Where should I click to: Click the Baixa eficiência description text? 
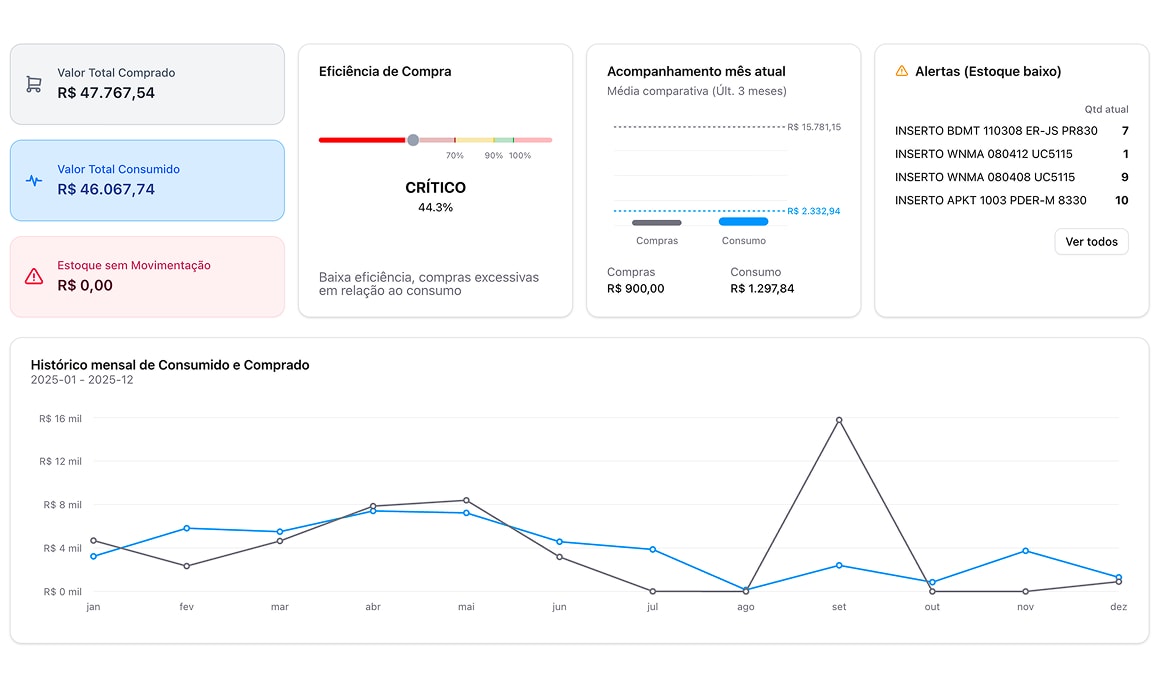[429, 284]
